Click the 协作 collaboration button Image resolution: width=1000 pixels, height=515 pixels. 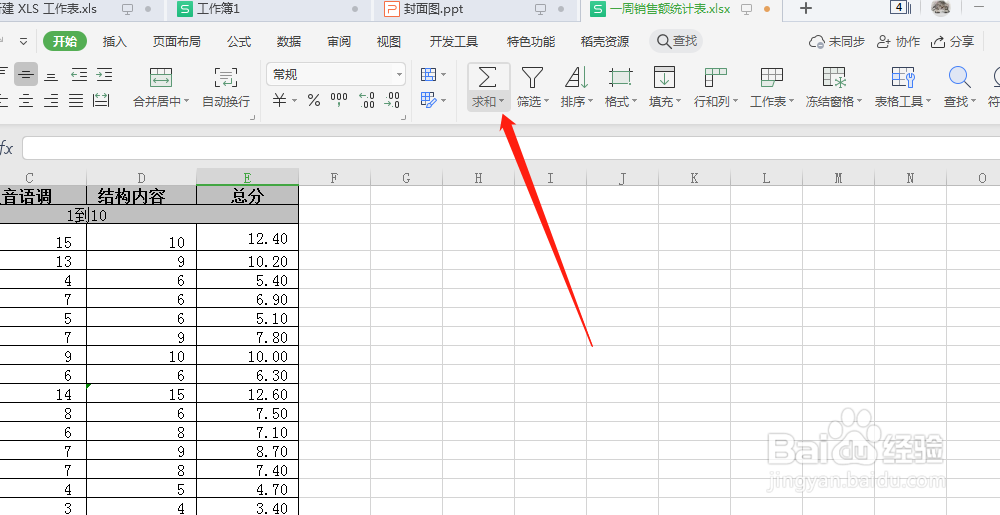point(898,41)
